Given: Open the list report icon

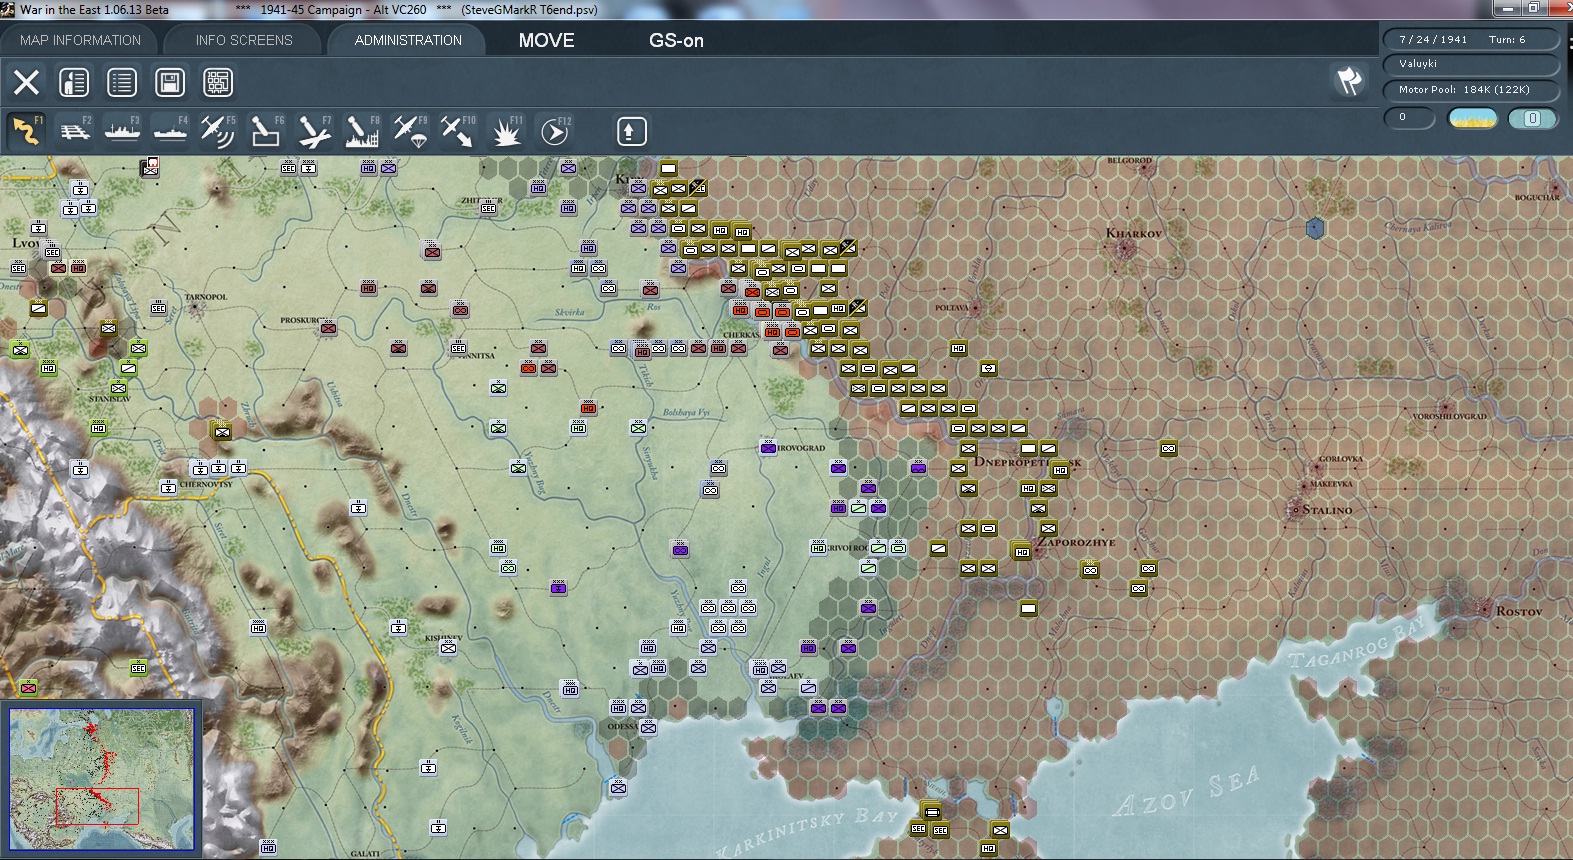Looking at the screenshot, I should point(122,82).
